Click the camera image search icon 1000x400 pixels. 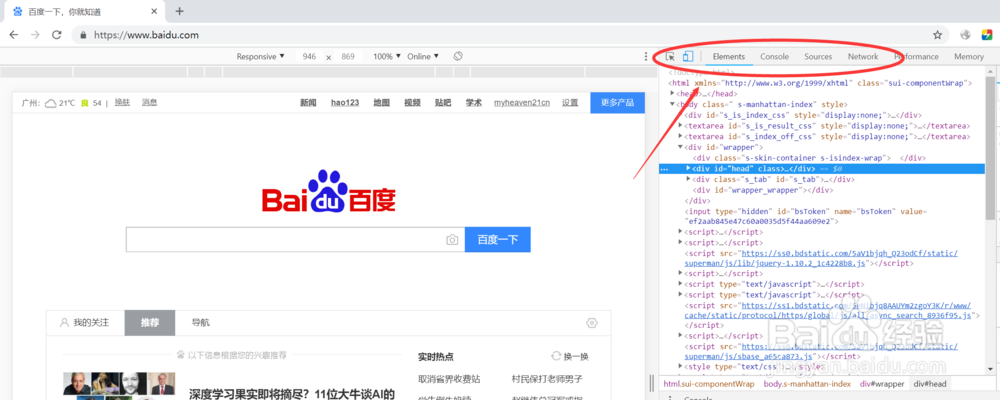[452, 240]
